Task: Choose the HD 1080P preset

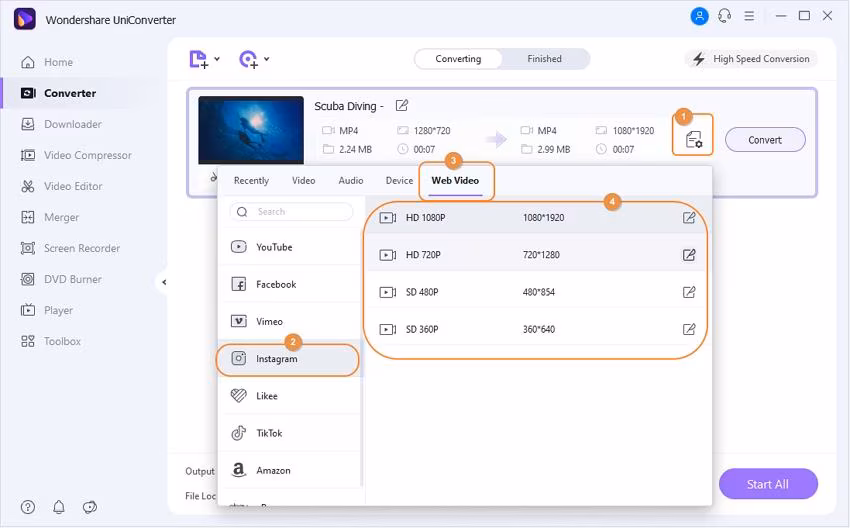Action: (536, 218)
